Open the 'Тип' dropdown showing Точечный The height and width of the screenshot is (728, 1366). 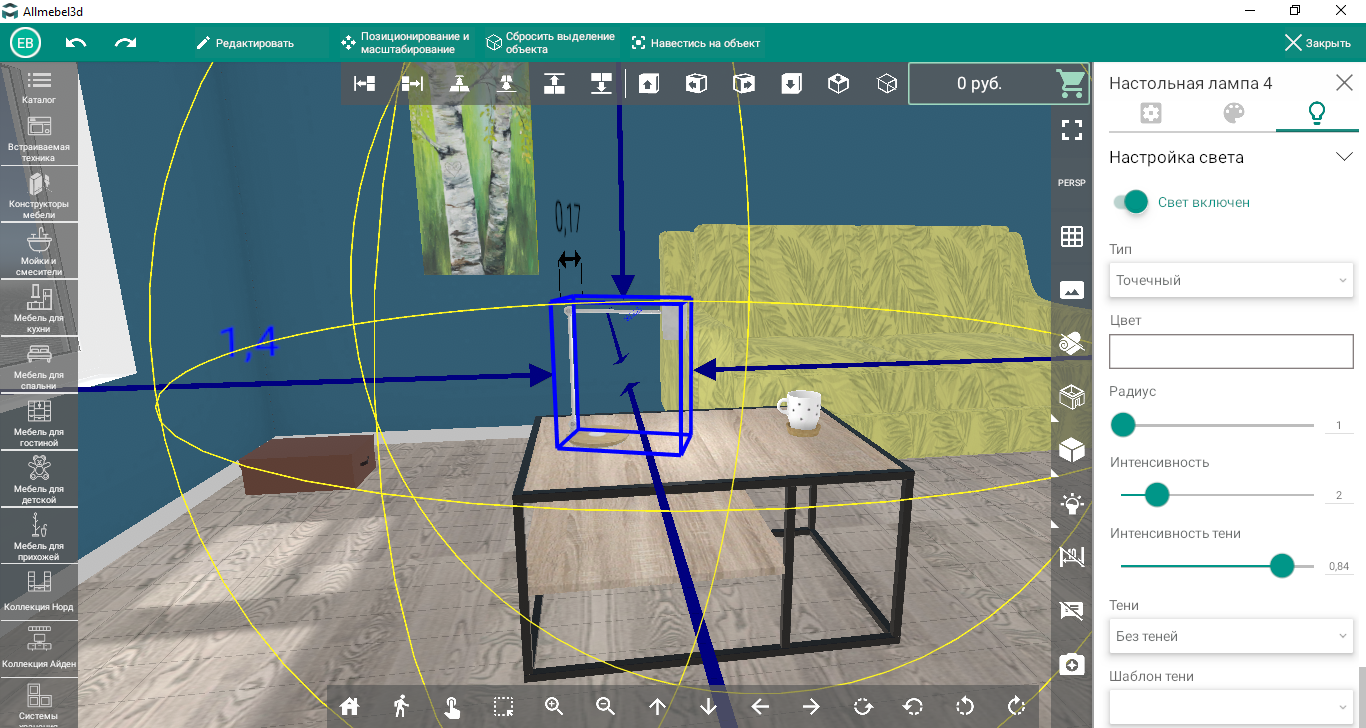click(x=1231, y=280)
